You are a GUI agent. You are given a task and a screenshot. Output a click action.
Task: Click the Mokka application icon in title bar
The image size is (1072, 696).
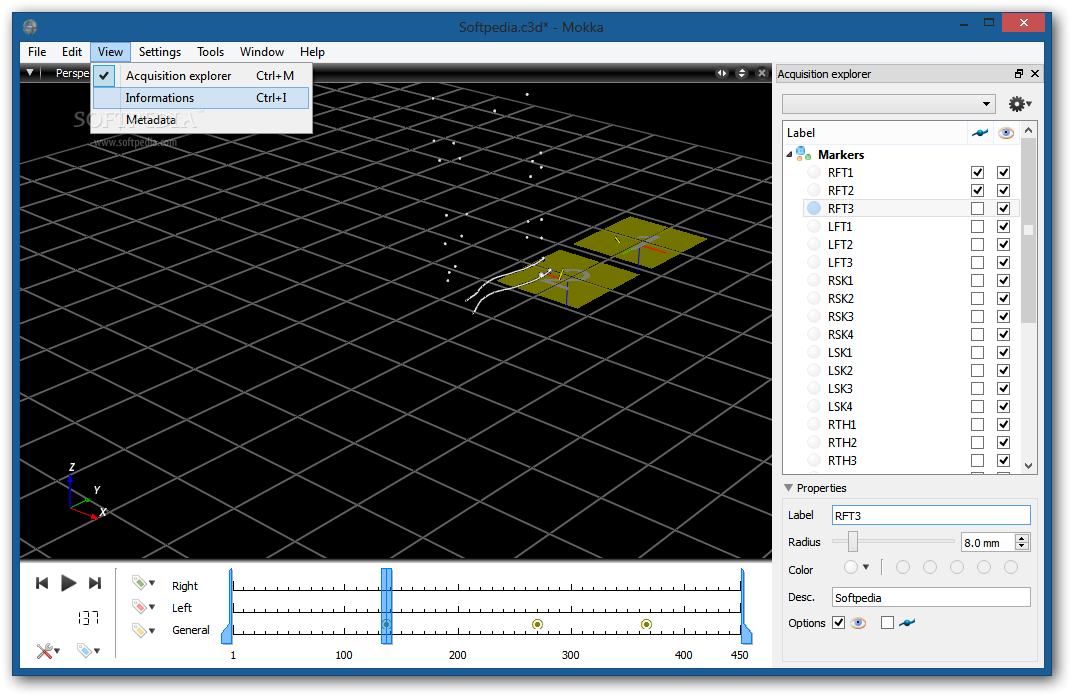[x=30, y=27]
